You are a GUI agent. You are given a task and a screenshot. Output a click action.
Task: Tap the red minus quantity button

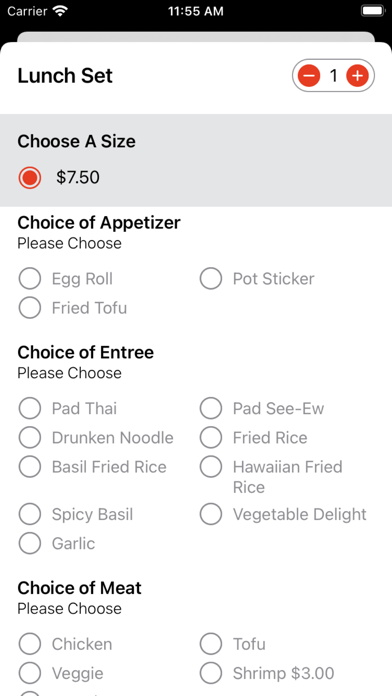click(309, 76)
